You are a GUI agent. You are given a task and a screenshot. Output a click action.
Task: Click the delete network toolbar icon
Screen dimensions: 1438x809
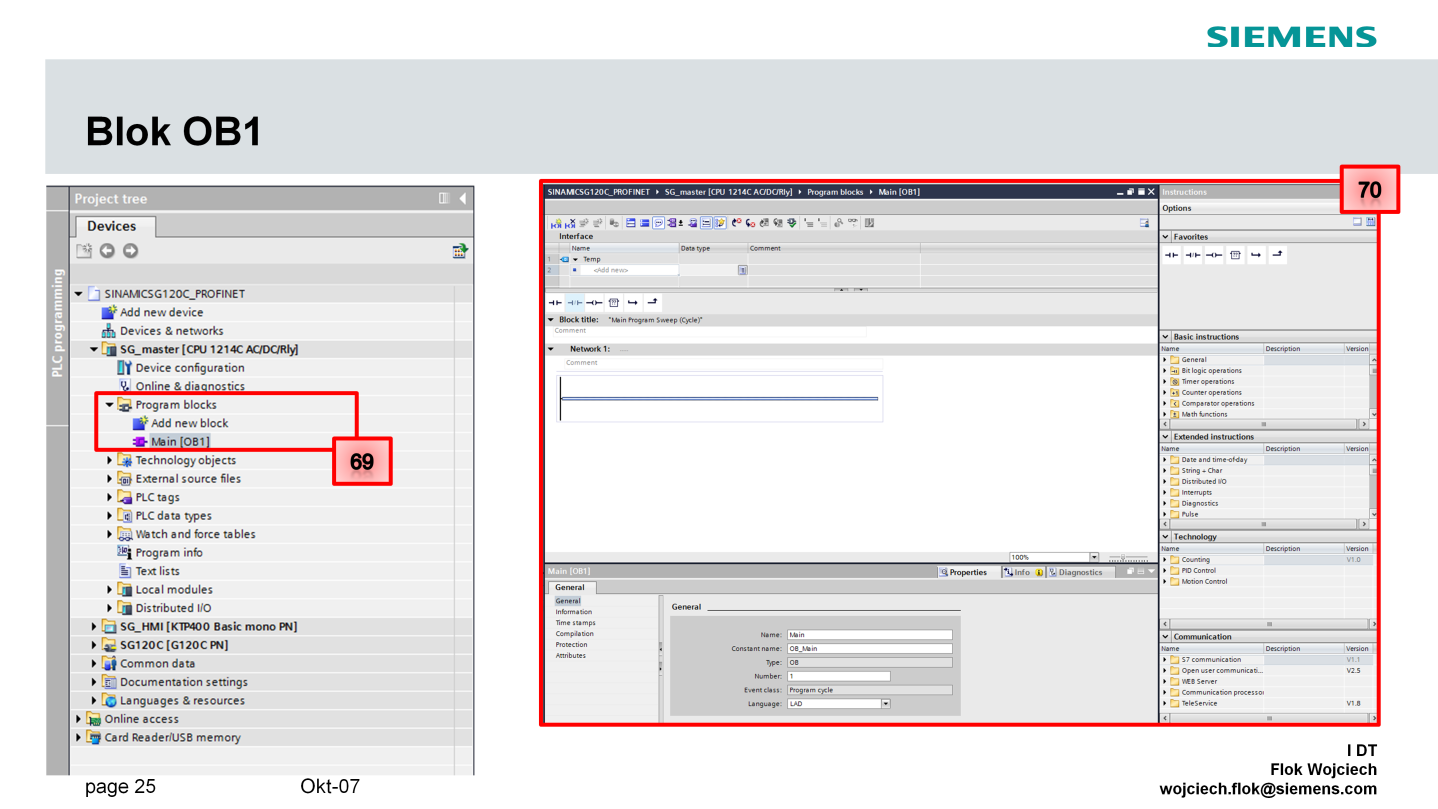570,223
